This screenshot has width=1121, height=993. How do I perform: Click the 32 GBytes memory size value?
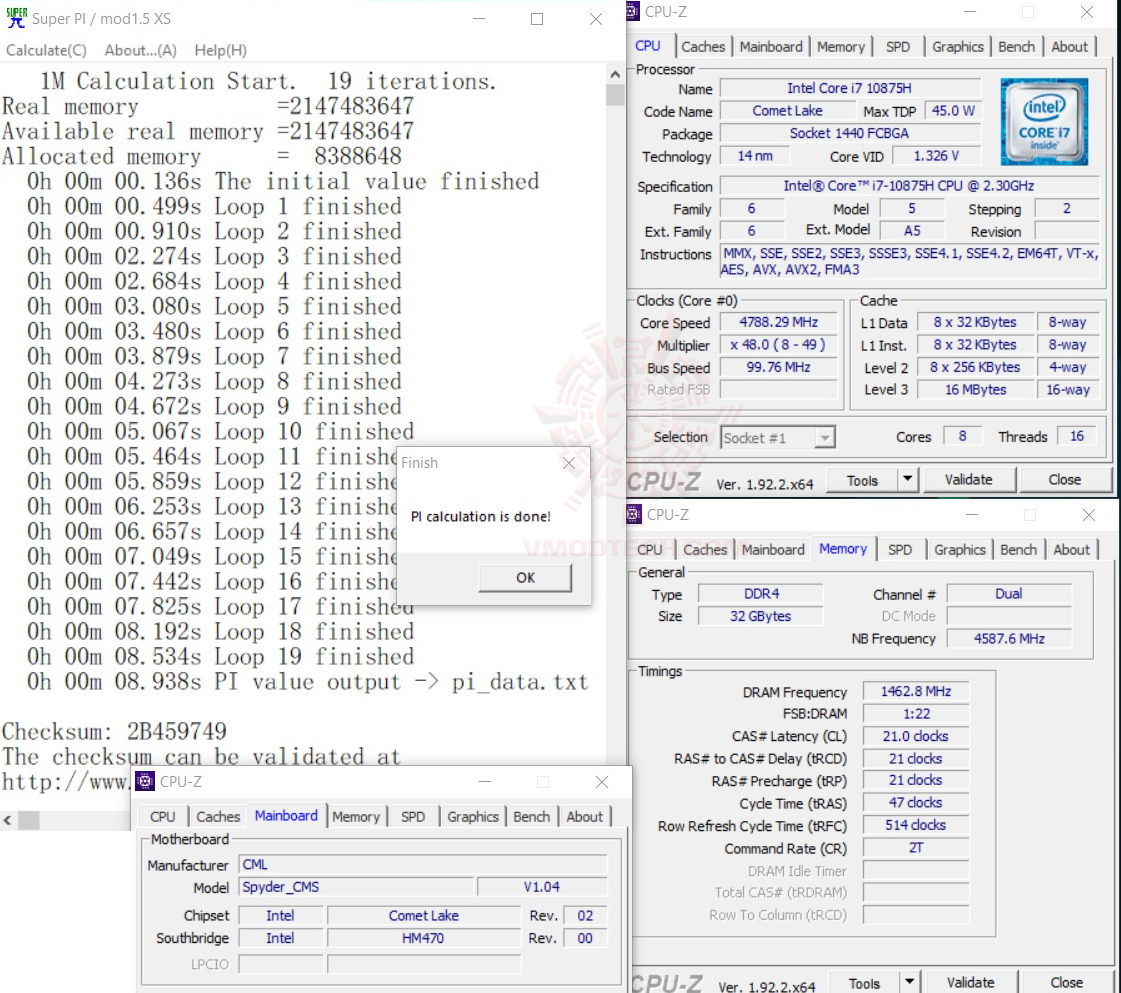click(760, 616)
